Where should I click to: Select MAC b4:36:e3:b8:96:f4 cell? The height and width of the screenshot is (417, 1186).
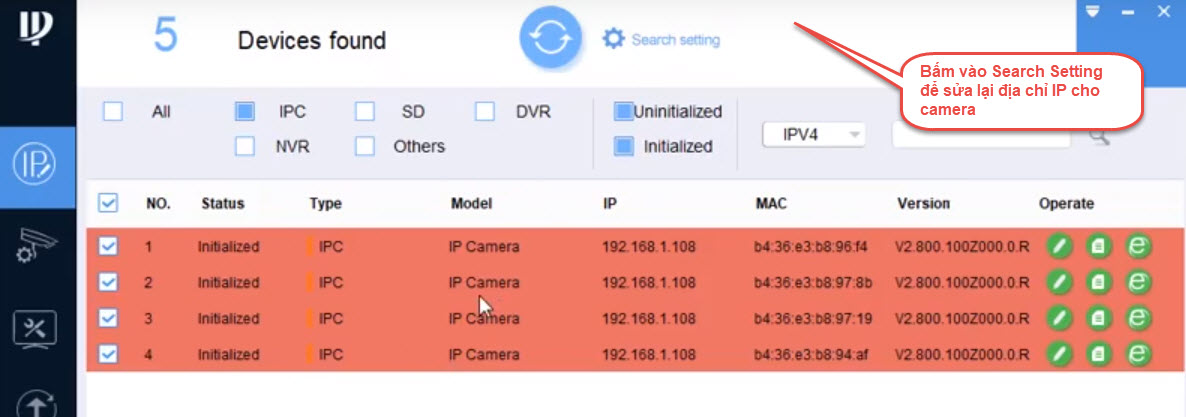(x=810, y=247)
